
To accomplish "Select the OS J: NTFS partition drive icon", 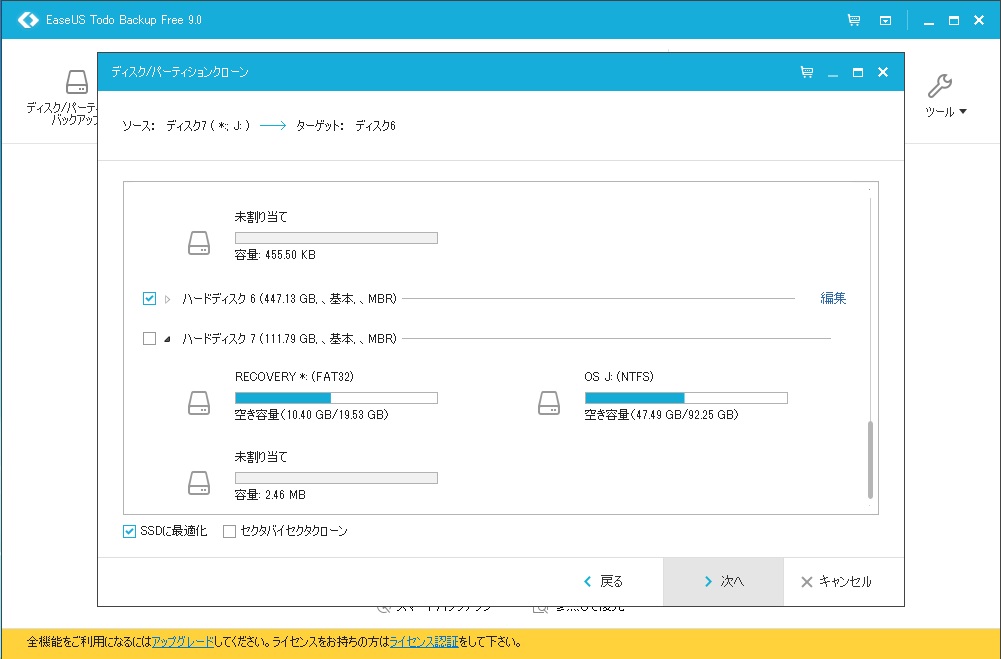I will 549,403.
